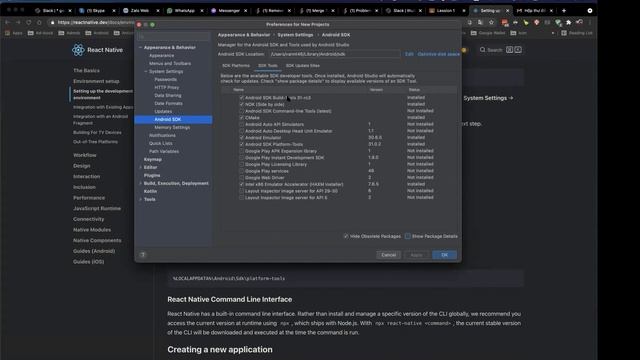Select Quick Lists in settings tree
Viewport: 640px width, 360px height.
tap(160, 143)
